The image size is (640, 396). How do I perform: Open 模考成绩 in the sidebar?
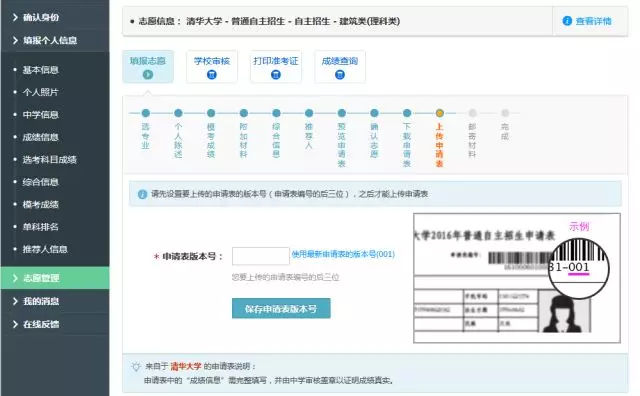[x=40, y=205]
